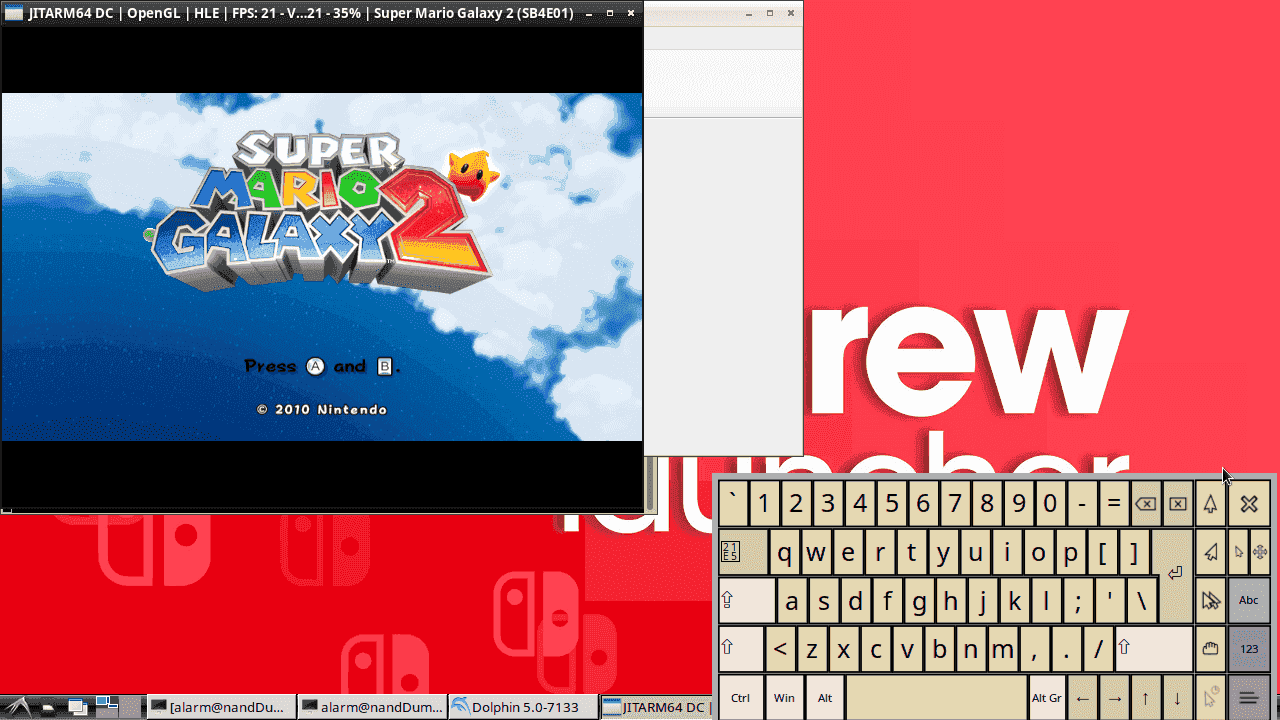This screenshot has height=720, width=1280.
Task: Toggle the left Shift key
Action: coord(741,648)
